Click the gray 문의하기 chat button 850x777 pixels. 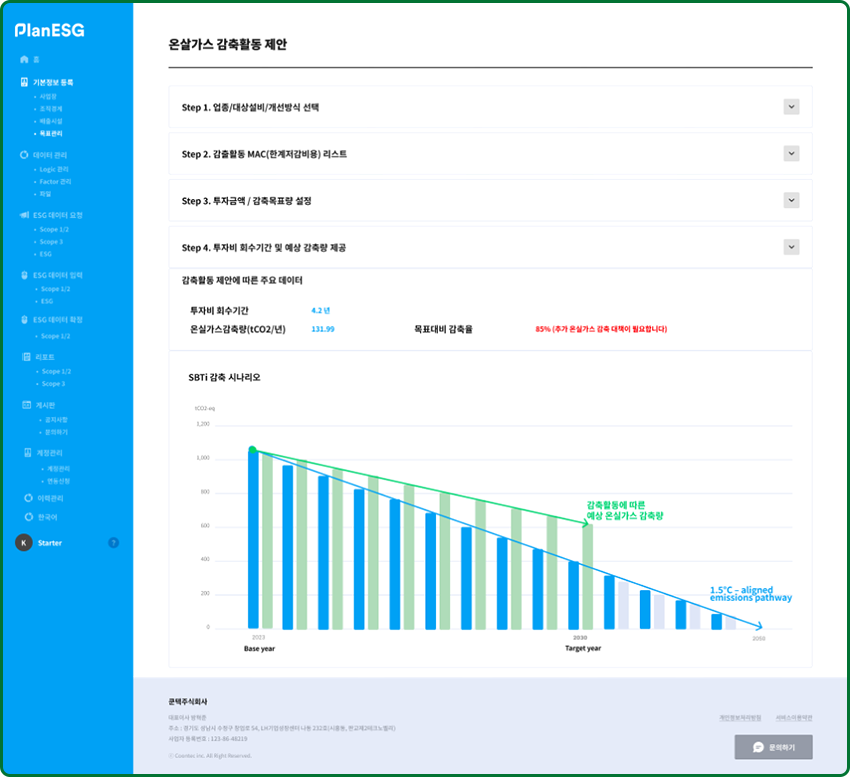click(773, 747)
